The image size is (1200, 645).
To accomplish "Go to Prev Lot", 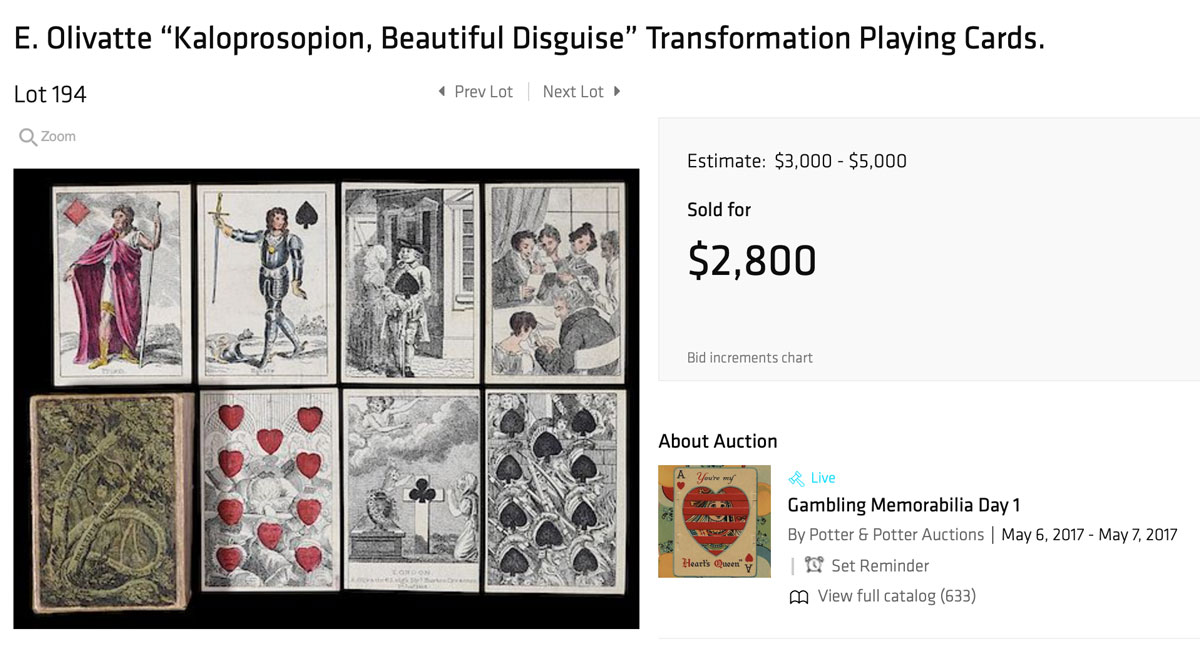I will click(x=483, y=92).
